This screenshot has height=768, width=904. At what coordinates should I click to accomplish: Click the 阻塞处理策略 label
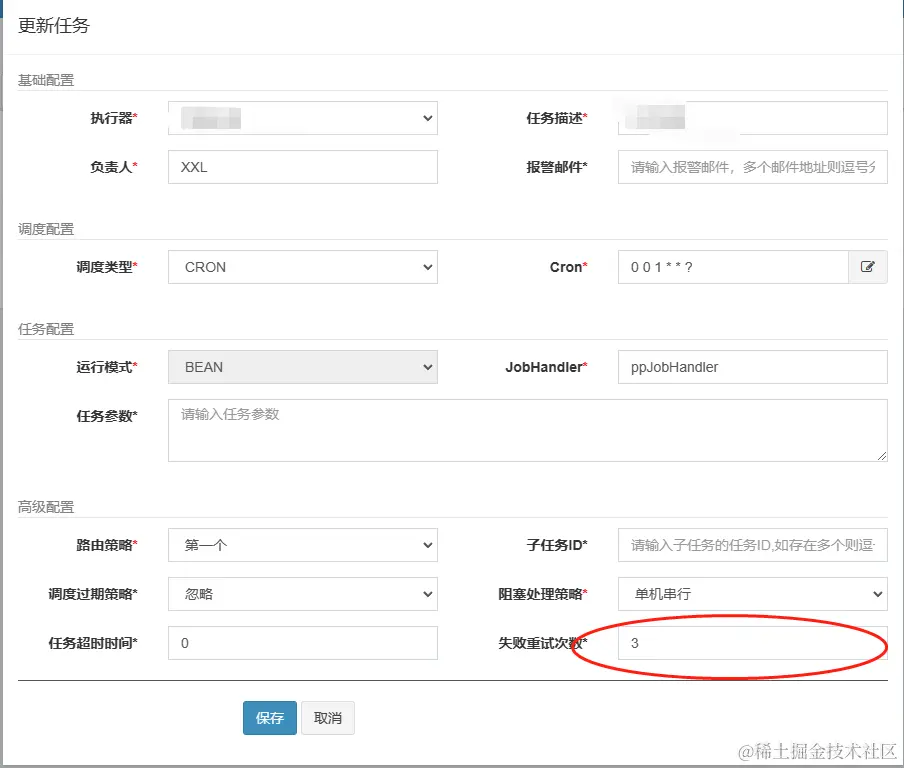[543, 594]
